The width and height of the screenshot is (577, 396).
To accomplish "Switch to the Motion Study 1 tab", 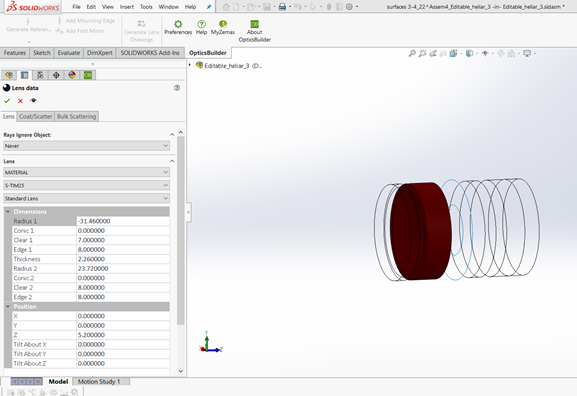I will tap(99, 382).
